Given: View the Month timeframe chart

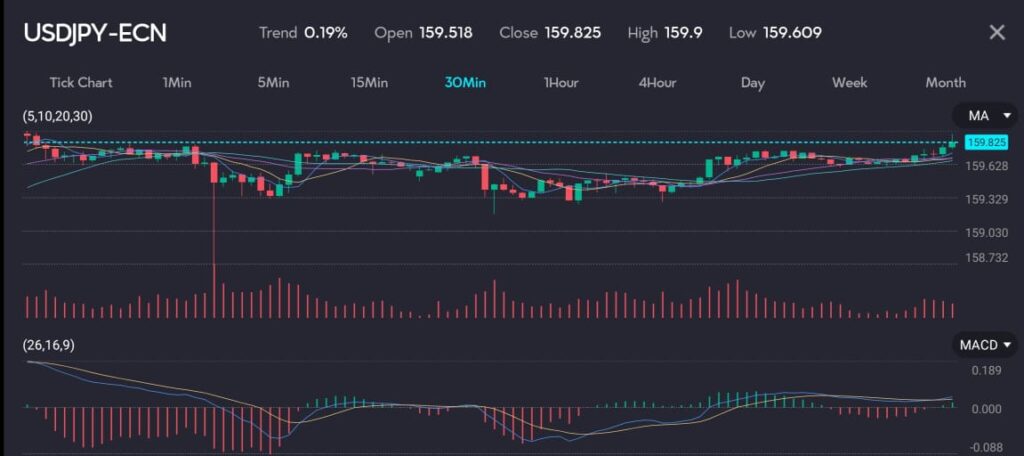Looking at the screenshot, I should (x=945, y=82).
